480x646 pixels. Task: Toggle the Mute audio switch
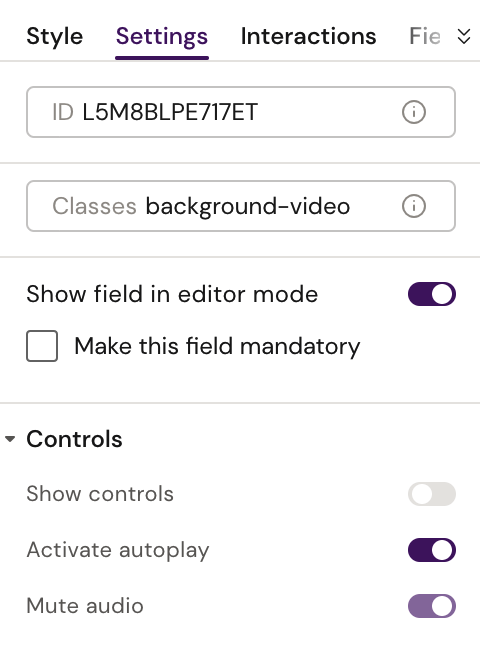point(432,606)
